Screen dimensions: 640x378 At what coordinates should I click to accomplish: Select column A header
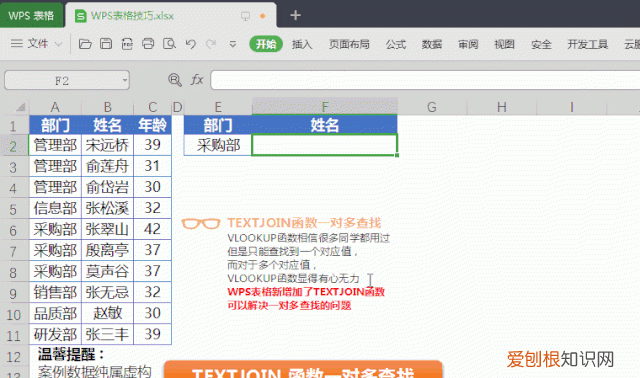pos(55,107)
